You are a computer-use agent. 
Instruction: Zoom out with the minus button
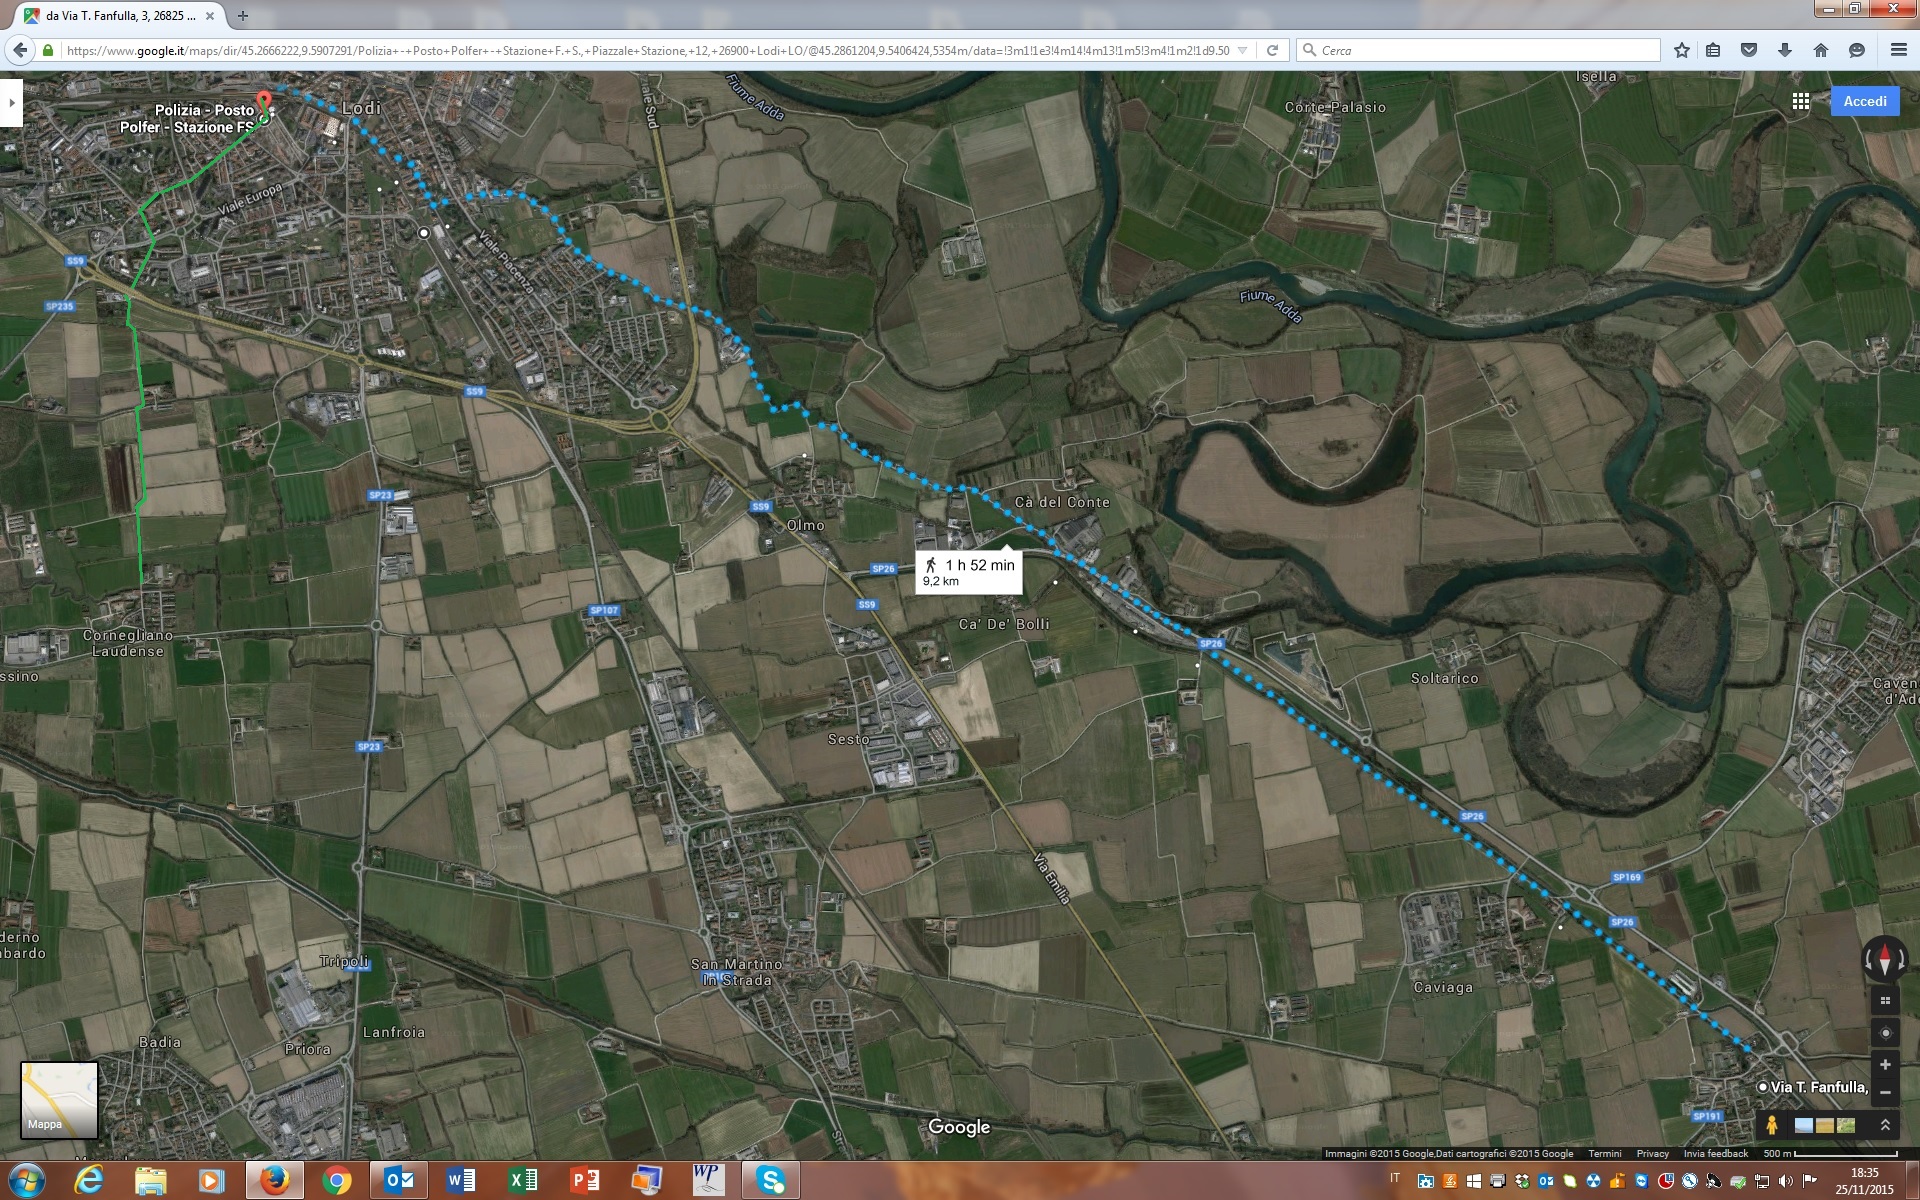pyautogui.click(x=1885, y=1092)
